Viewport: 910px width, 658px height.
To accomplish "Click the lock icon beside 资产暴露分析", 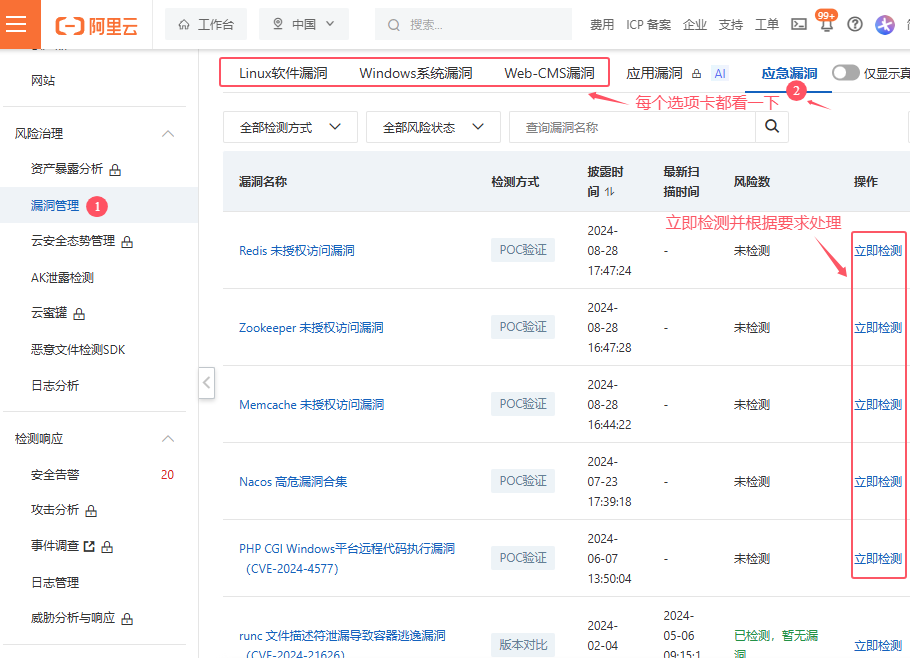I will (115, 169).
